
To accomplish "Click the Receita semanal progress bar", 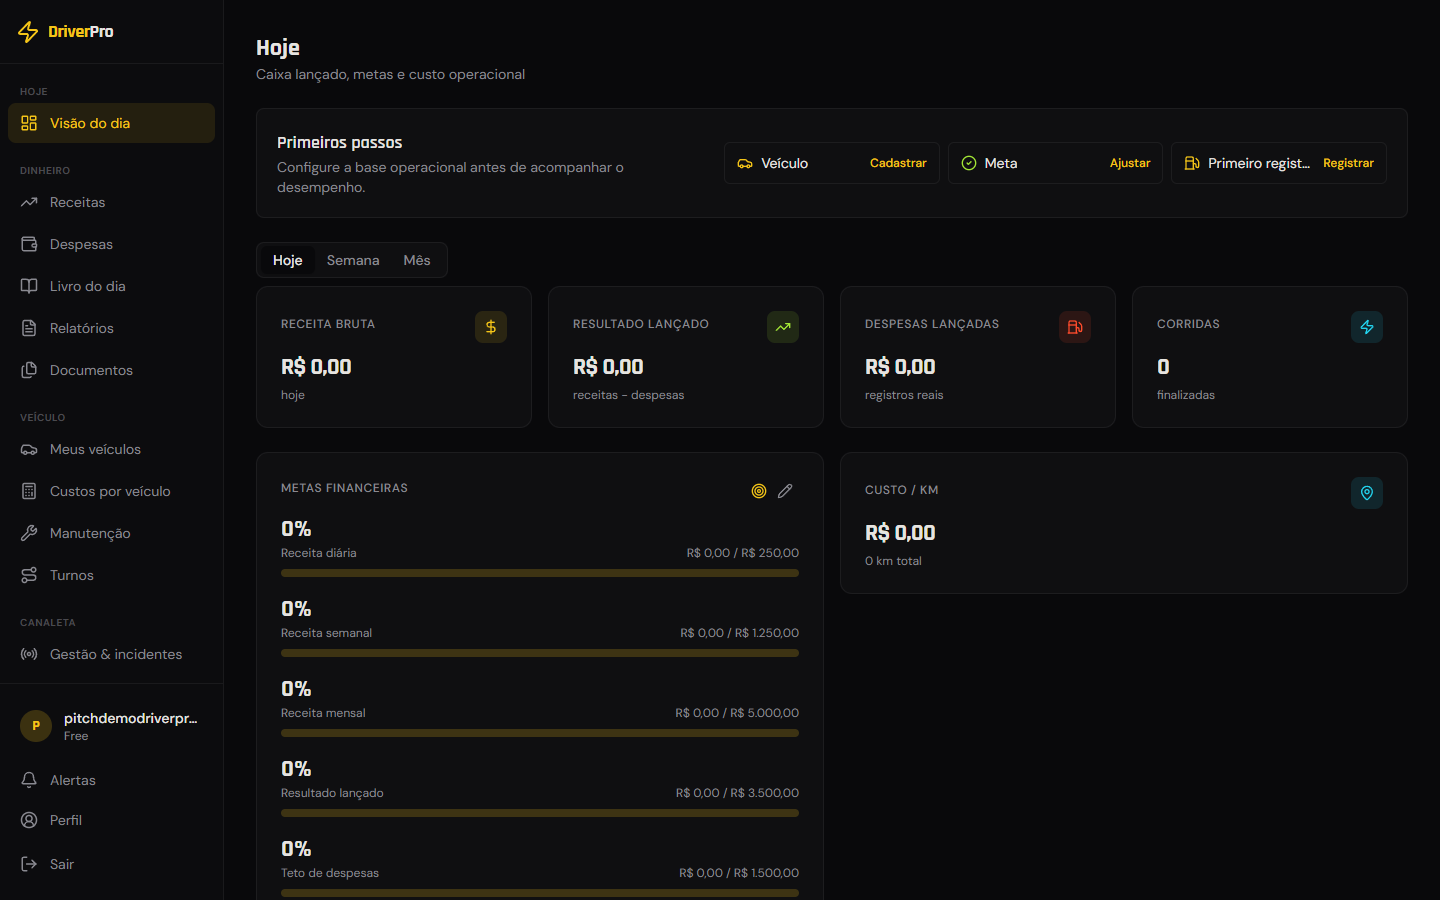I will click(540, 653).
